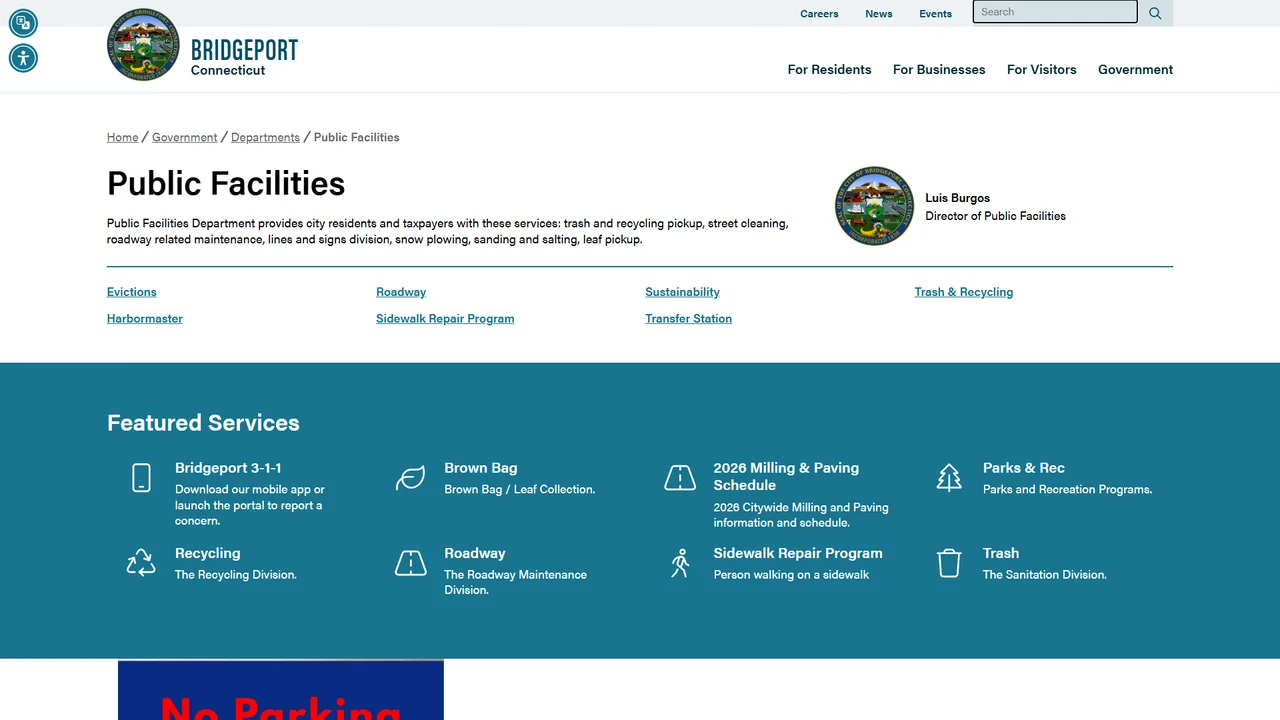This screenshot has height=720, width=1280.
Task: Open the Transfer Station link
Action: (688, 318)
